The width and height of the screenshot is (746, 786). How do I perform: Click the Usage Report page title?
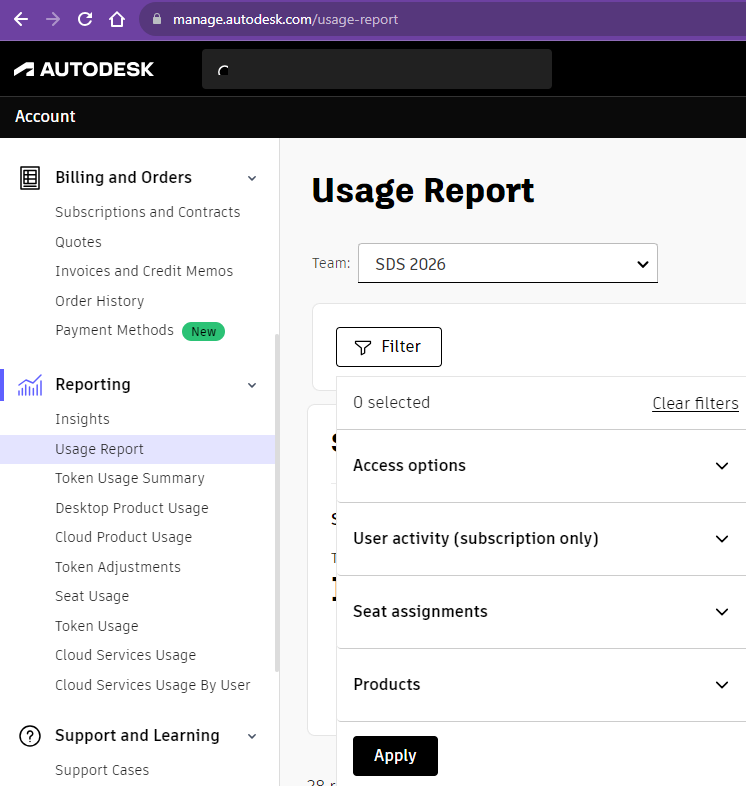click(x=423, y=191)
